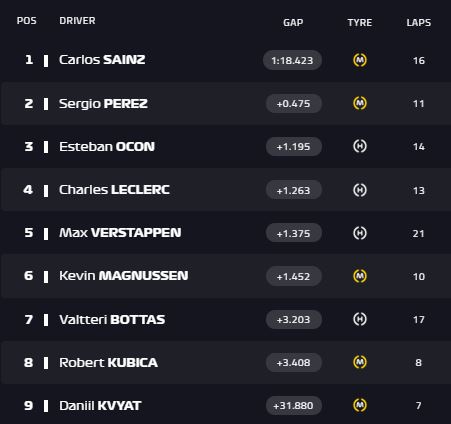Open Max VERSTAPPEN driver name
The height and width of the screenshot is (424, 451).
tap(120, 233)
